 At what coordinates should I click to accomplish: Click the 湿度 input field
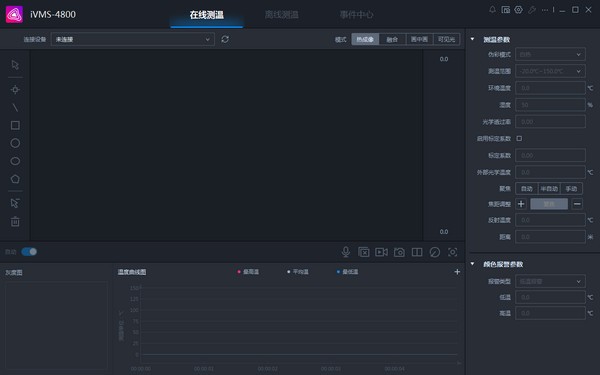pos(550,105)
